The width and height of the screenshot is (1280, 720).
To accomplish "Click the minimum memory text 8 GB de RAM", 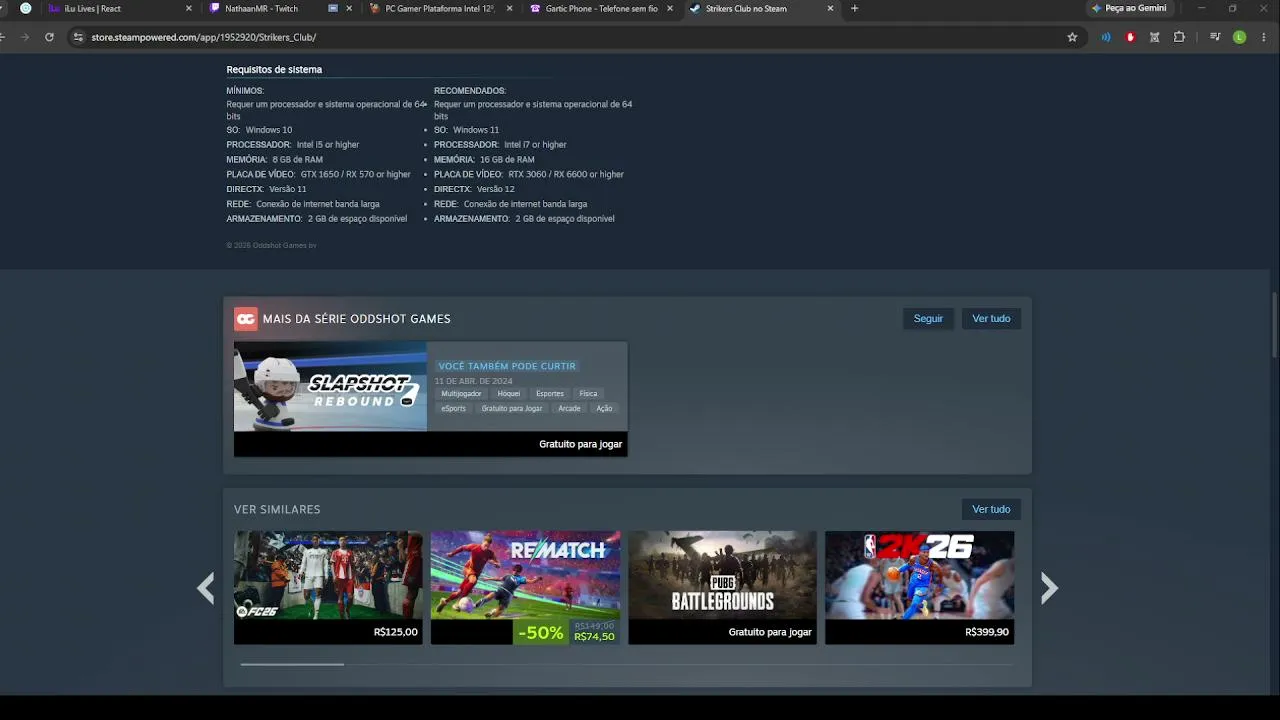I will click(298, 159).
